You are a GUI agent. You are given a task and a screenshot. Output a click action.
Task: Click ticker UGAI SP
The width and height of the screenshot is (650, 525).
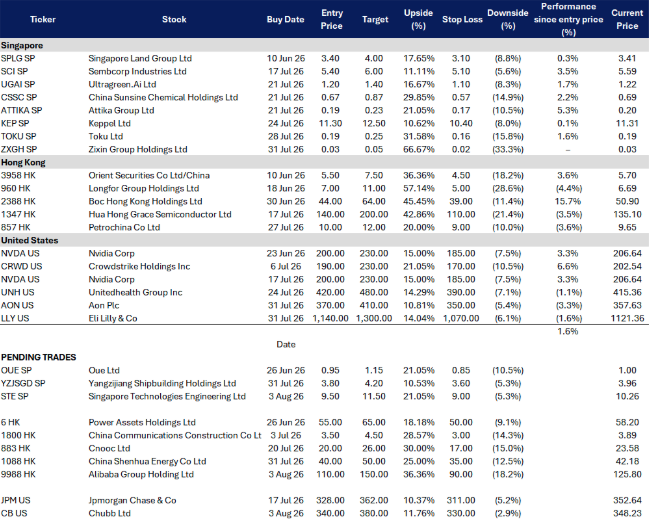pos(18,85)
